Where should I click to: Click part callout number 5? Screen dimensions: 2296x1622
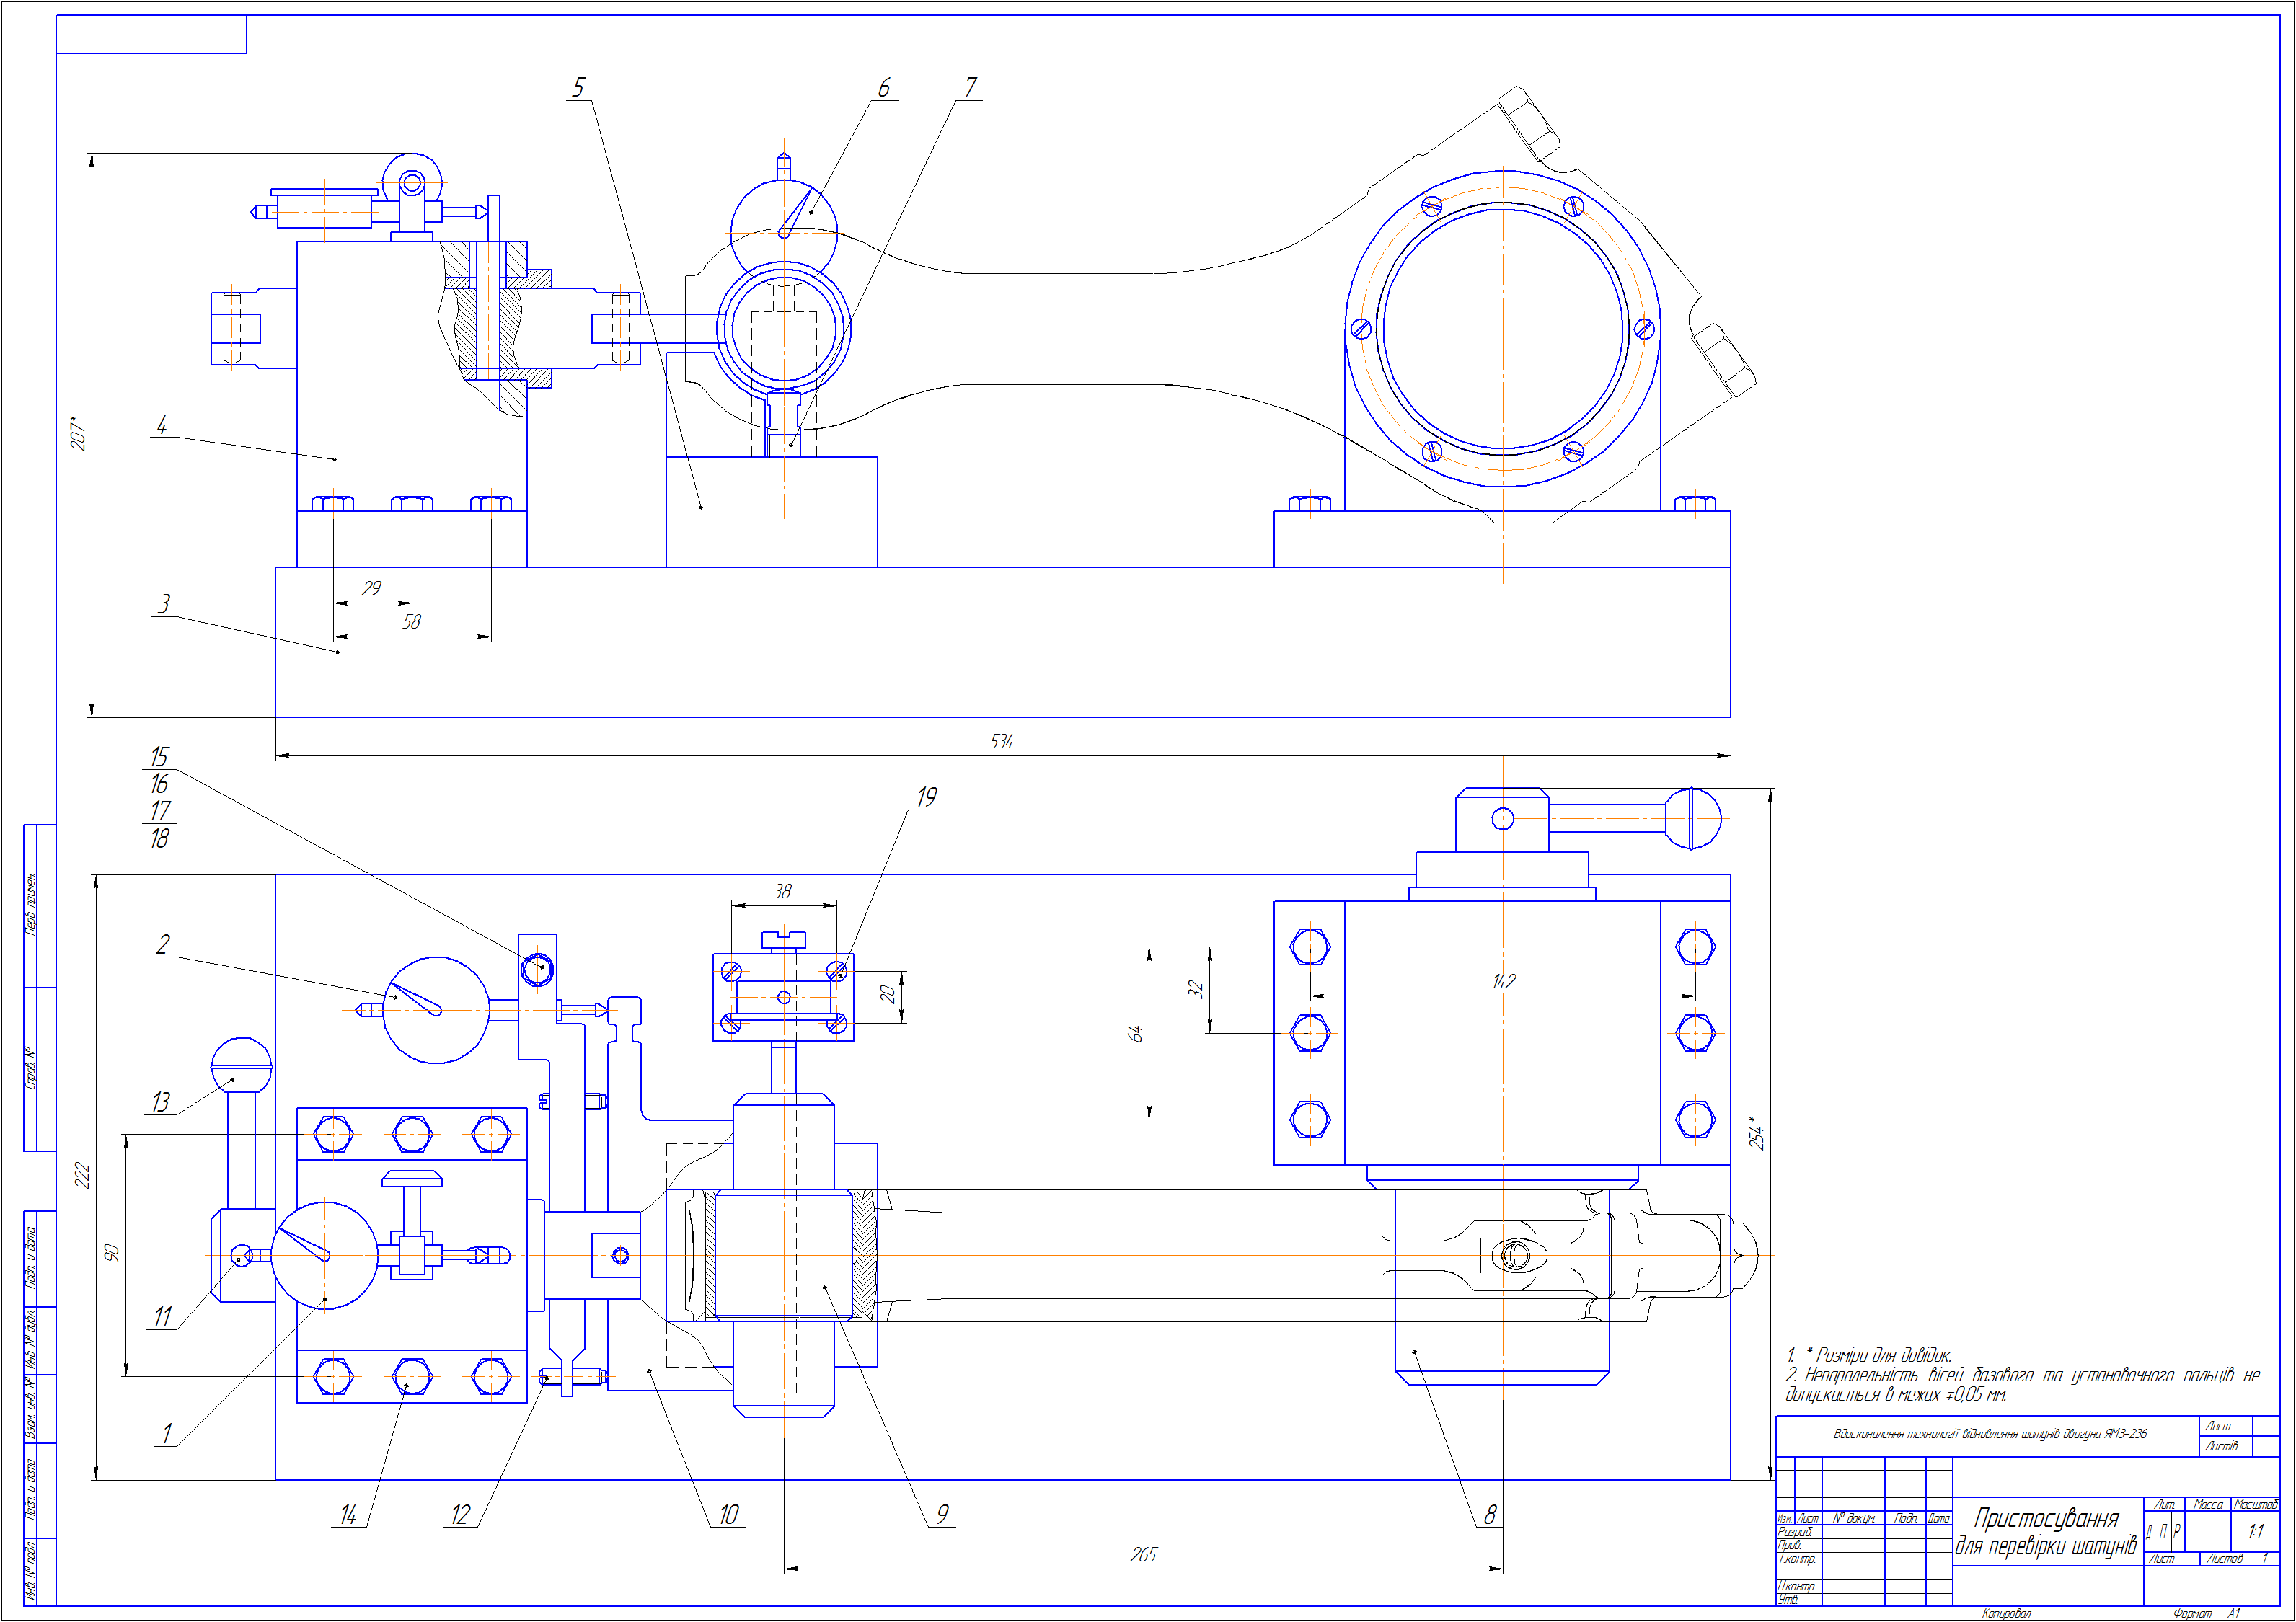click(x=578, y=88)
